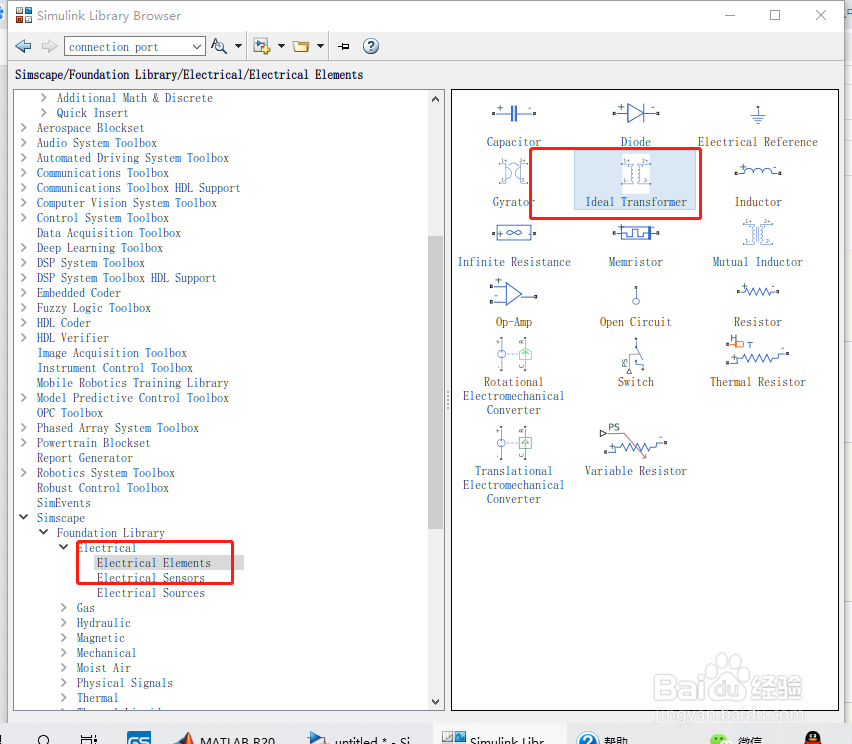Viewport: 852px width, 744px height.
Task: Click the taskbar search icon
Action: [x=43, y=739]
